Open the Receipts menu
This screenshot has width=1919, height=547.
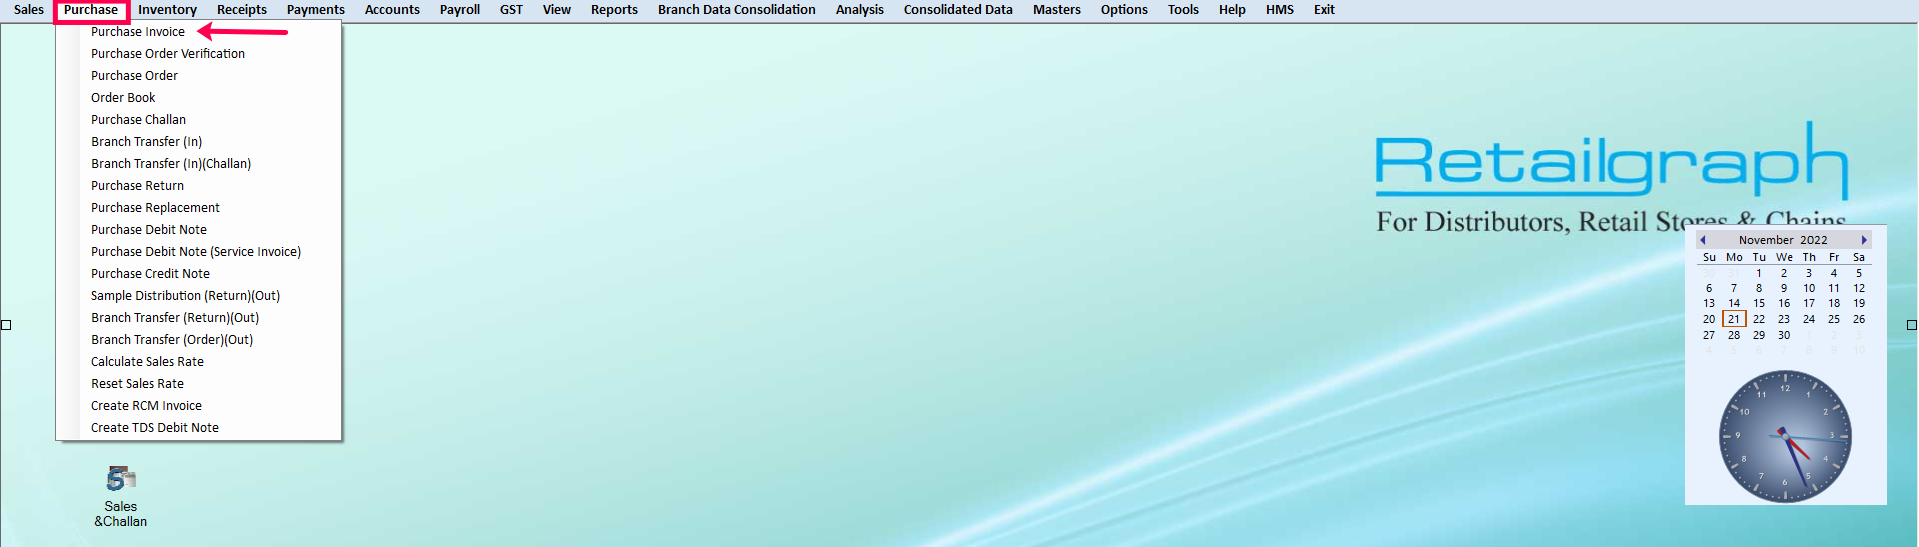tap(242, 10)
